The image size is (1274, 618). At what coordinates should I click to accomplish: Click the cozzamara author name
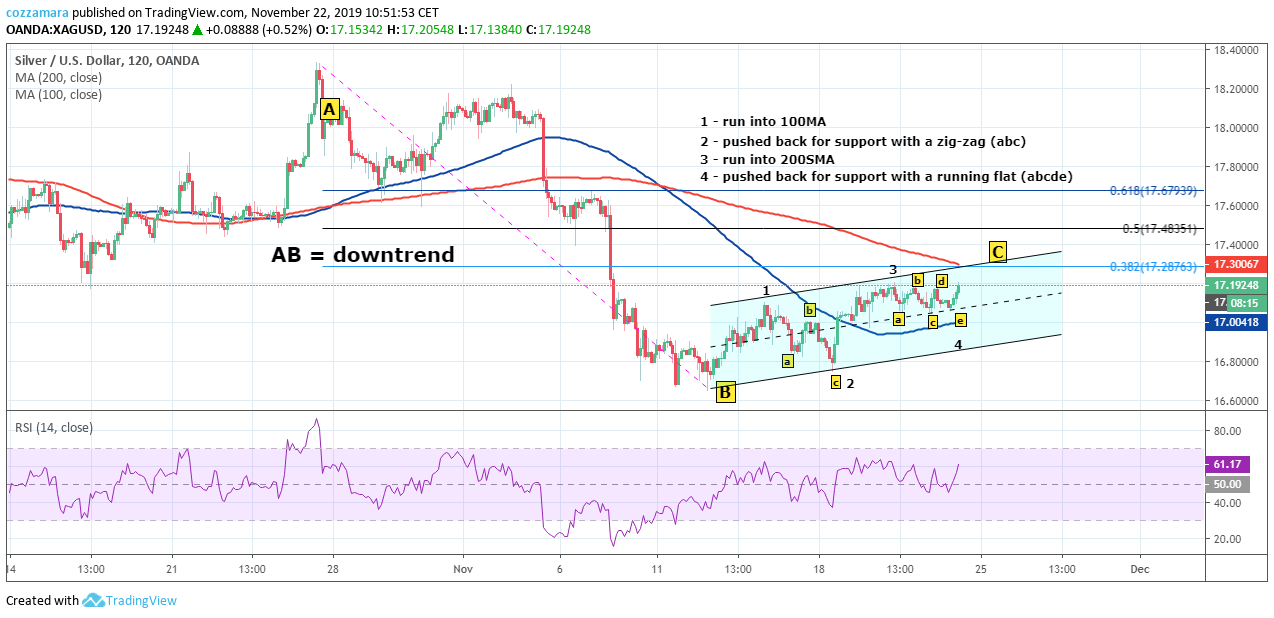click(38, 13)
